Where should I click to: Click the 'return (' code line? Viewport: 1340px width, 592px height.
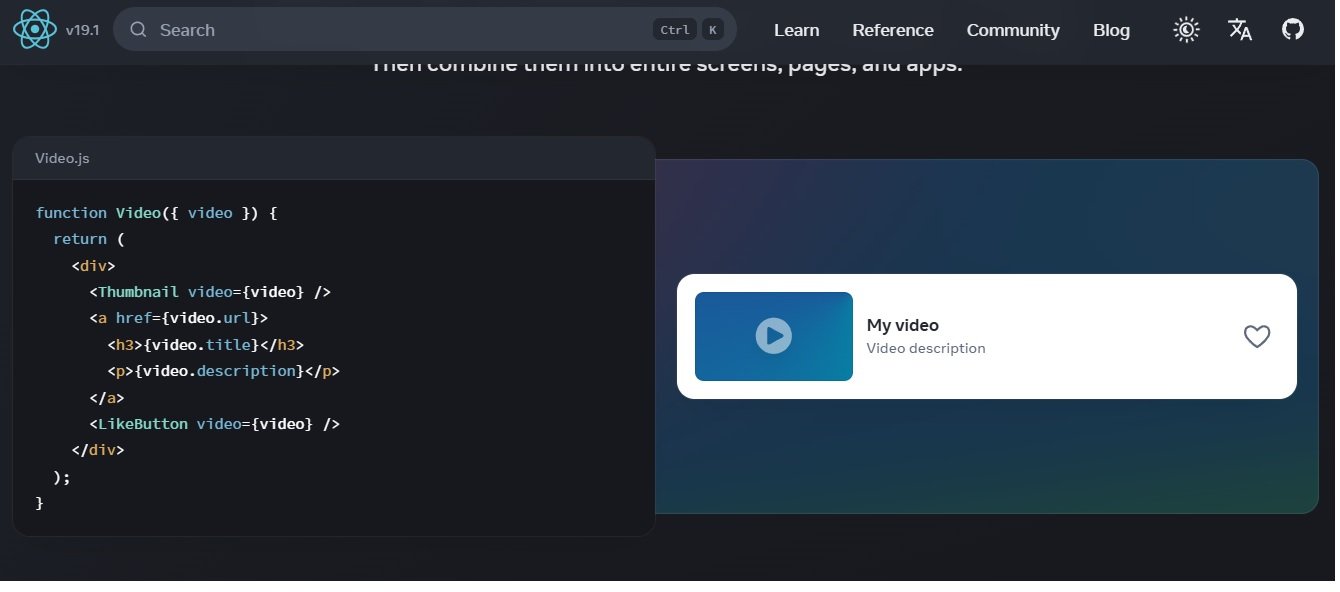[x=89, y=239]
